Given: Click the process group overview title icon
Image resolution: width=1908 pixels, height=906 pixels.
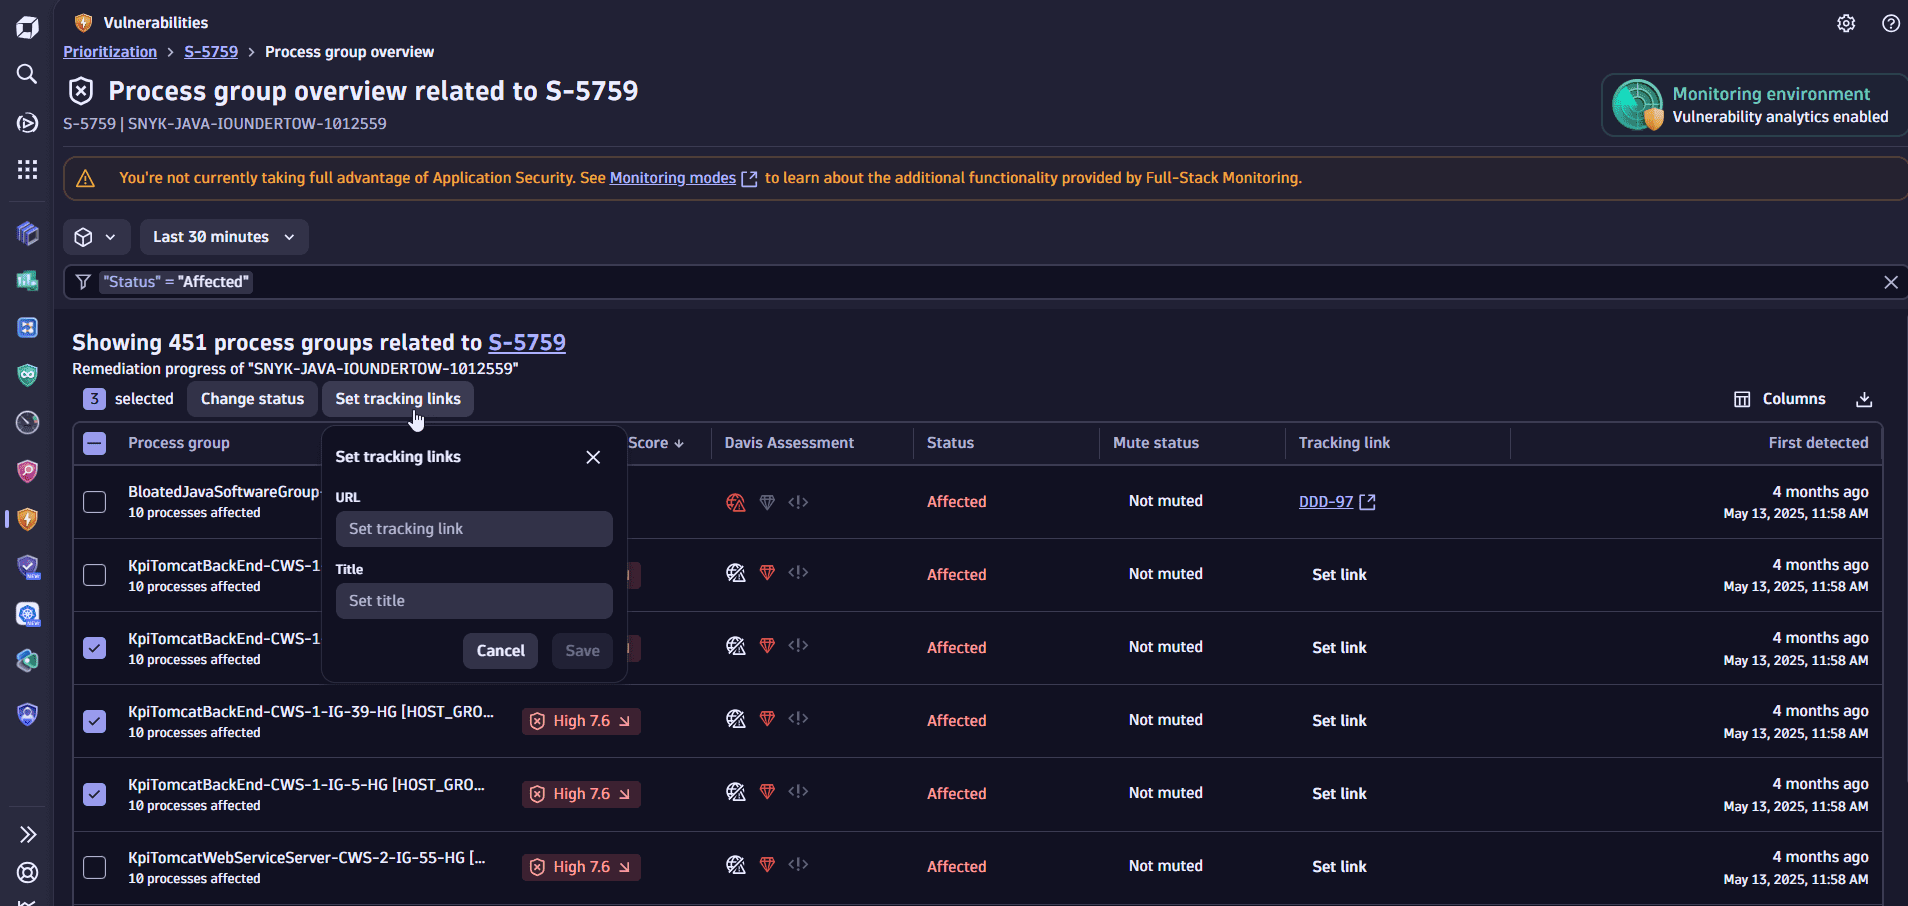Looking at the screenshot, I should pyautogui.click(x=81, y=91).
